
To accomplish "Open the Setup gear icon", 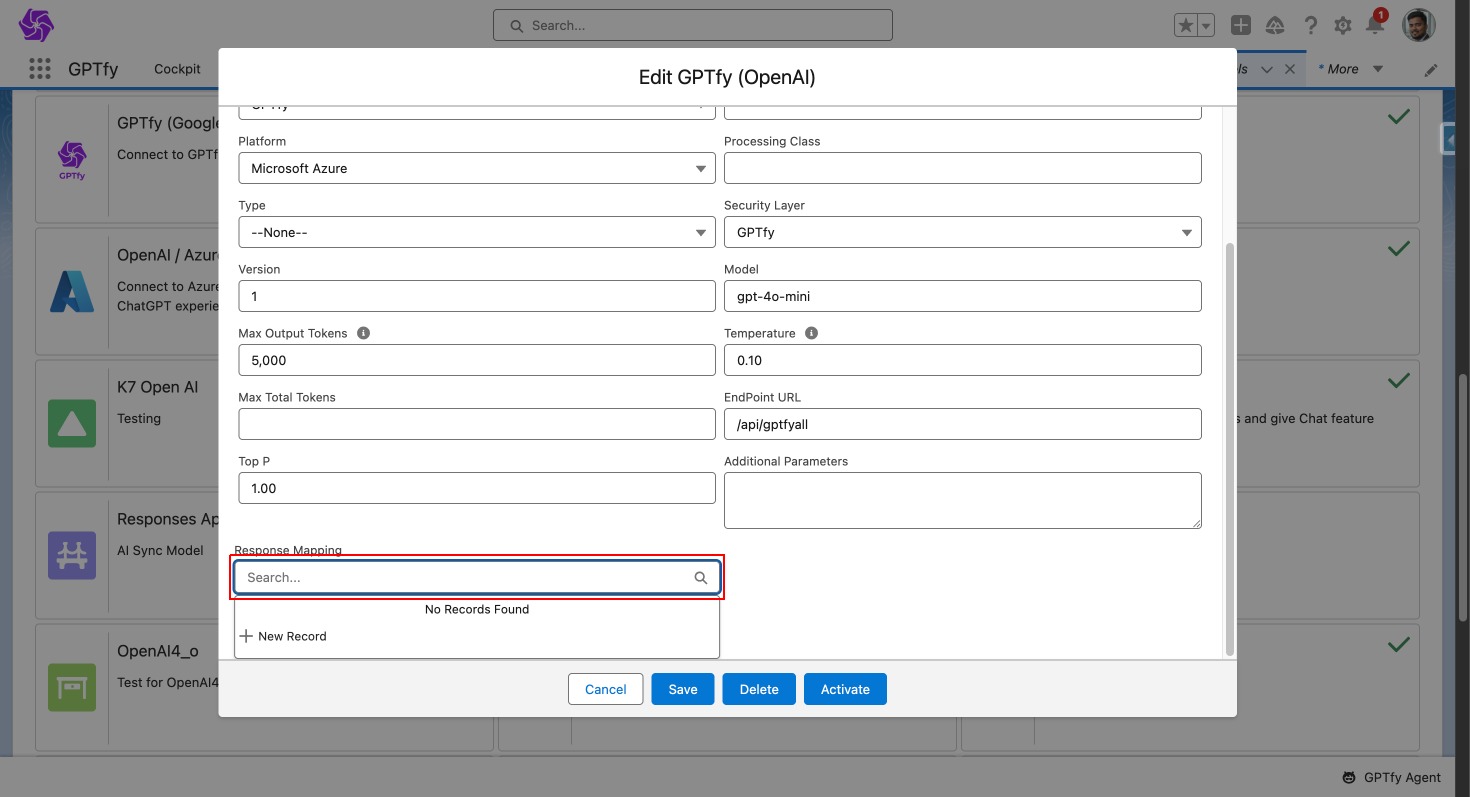I will pyautogui.click(x=1343, y=26).
